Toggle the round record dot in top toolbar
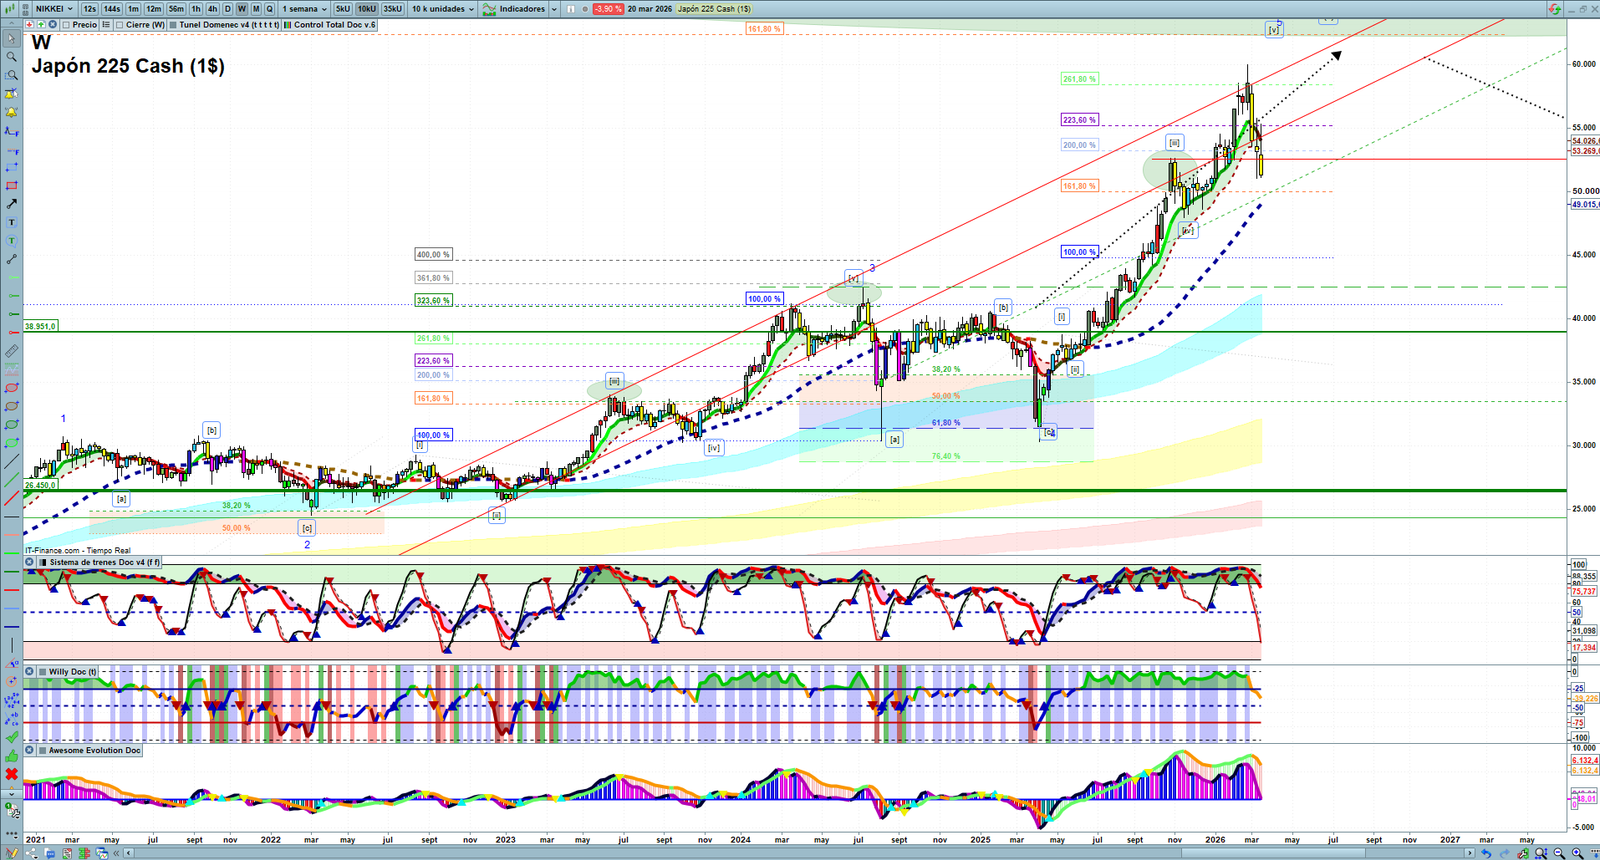 click(x=585, y=9)
